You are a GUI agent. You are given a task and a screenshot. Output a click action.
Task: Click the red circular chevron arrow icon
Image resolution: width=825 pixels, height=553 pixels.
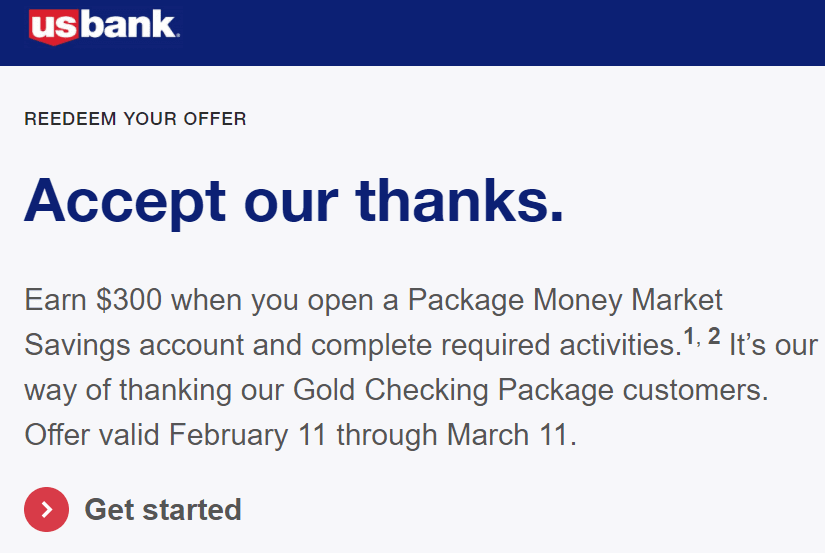(46, 509)
